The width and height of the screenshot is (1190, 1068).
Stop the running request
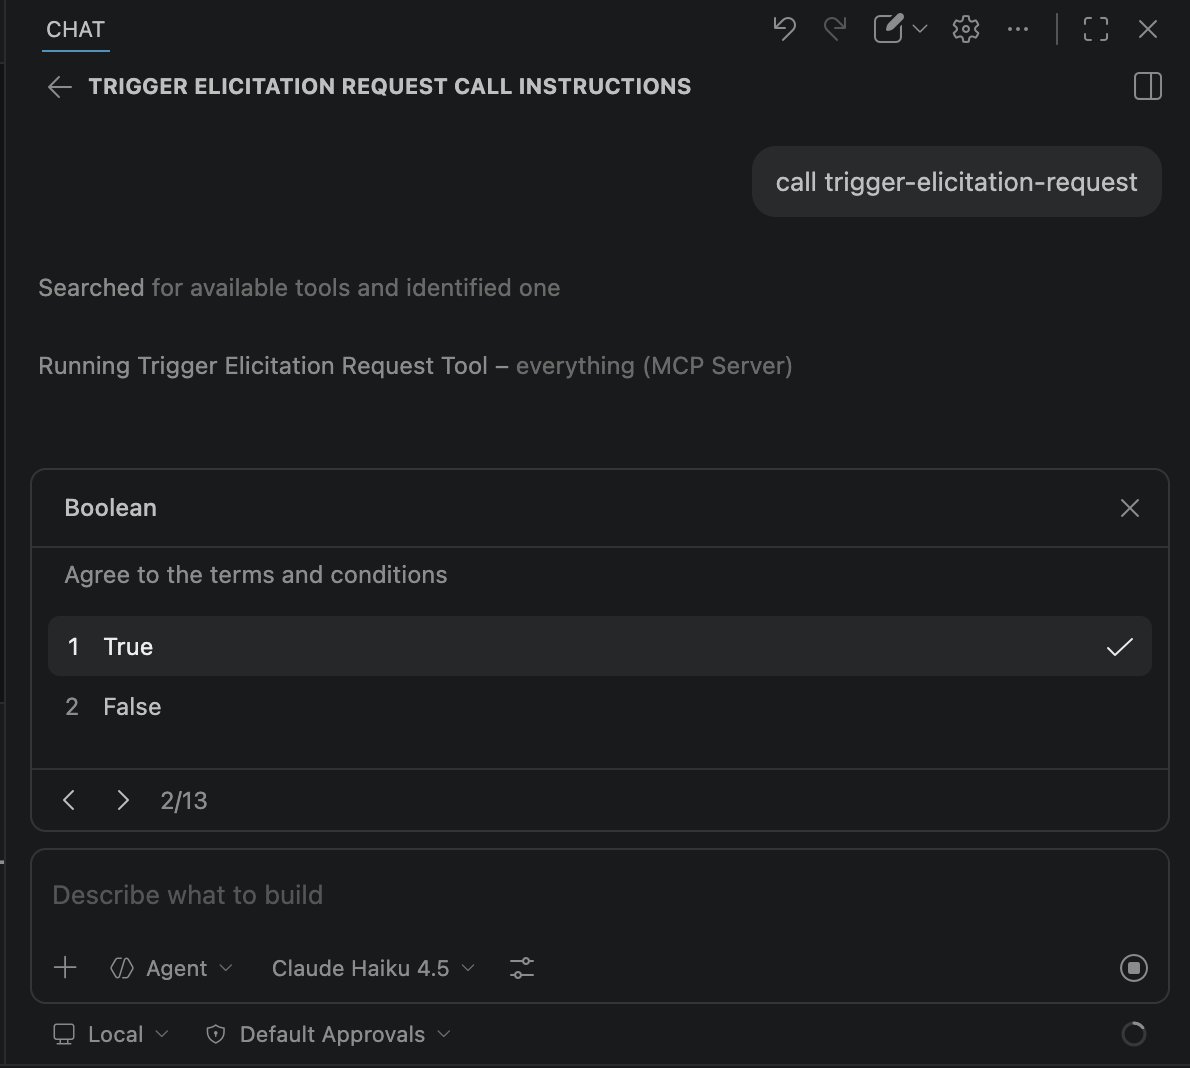point(1133,968)
